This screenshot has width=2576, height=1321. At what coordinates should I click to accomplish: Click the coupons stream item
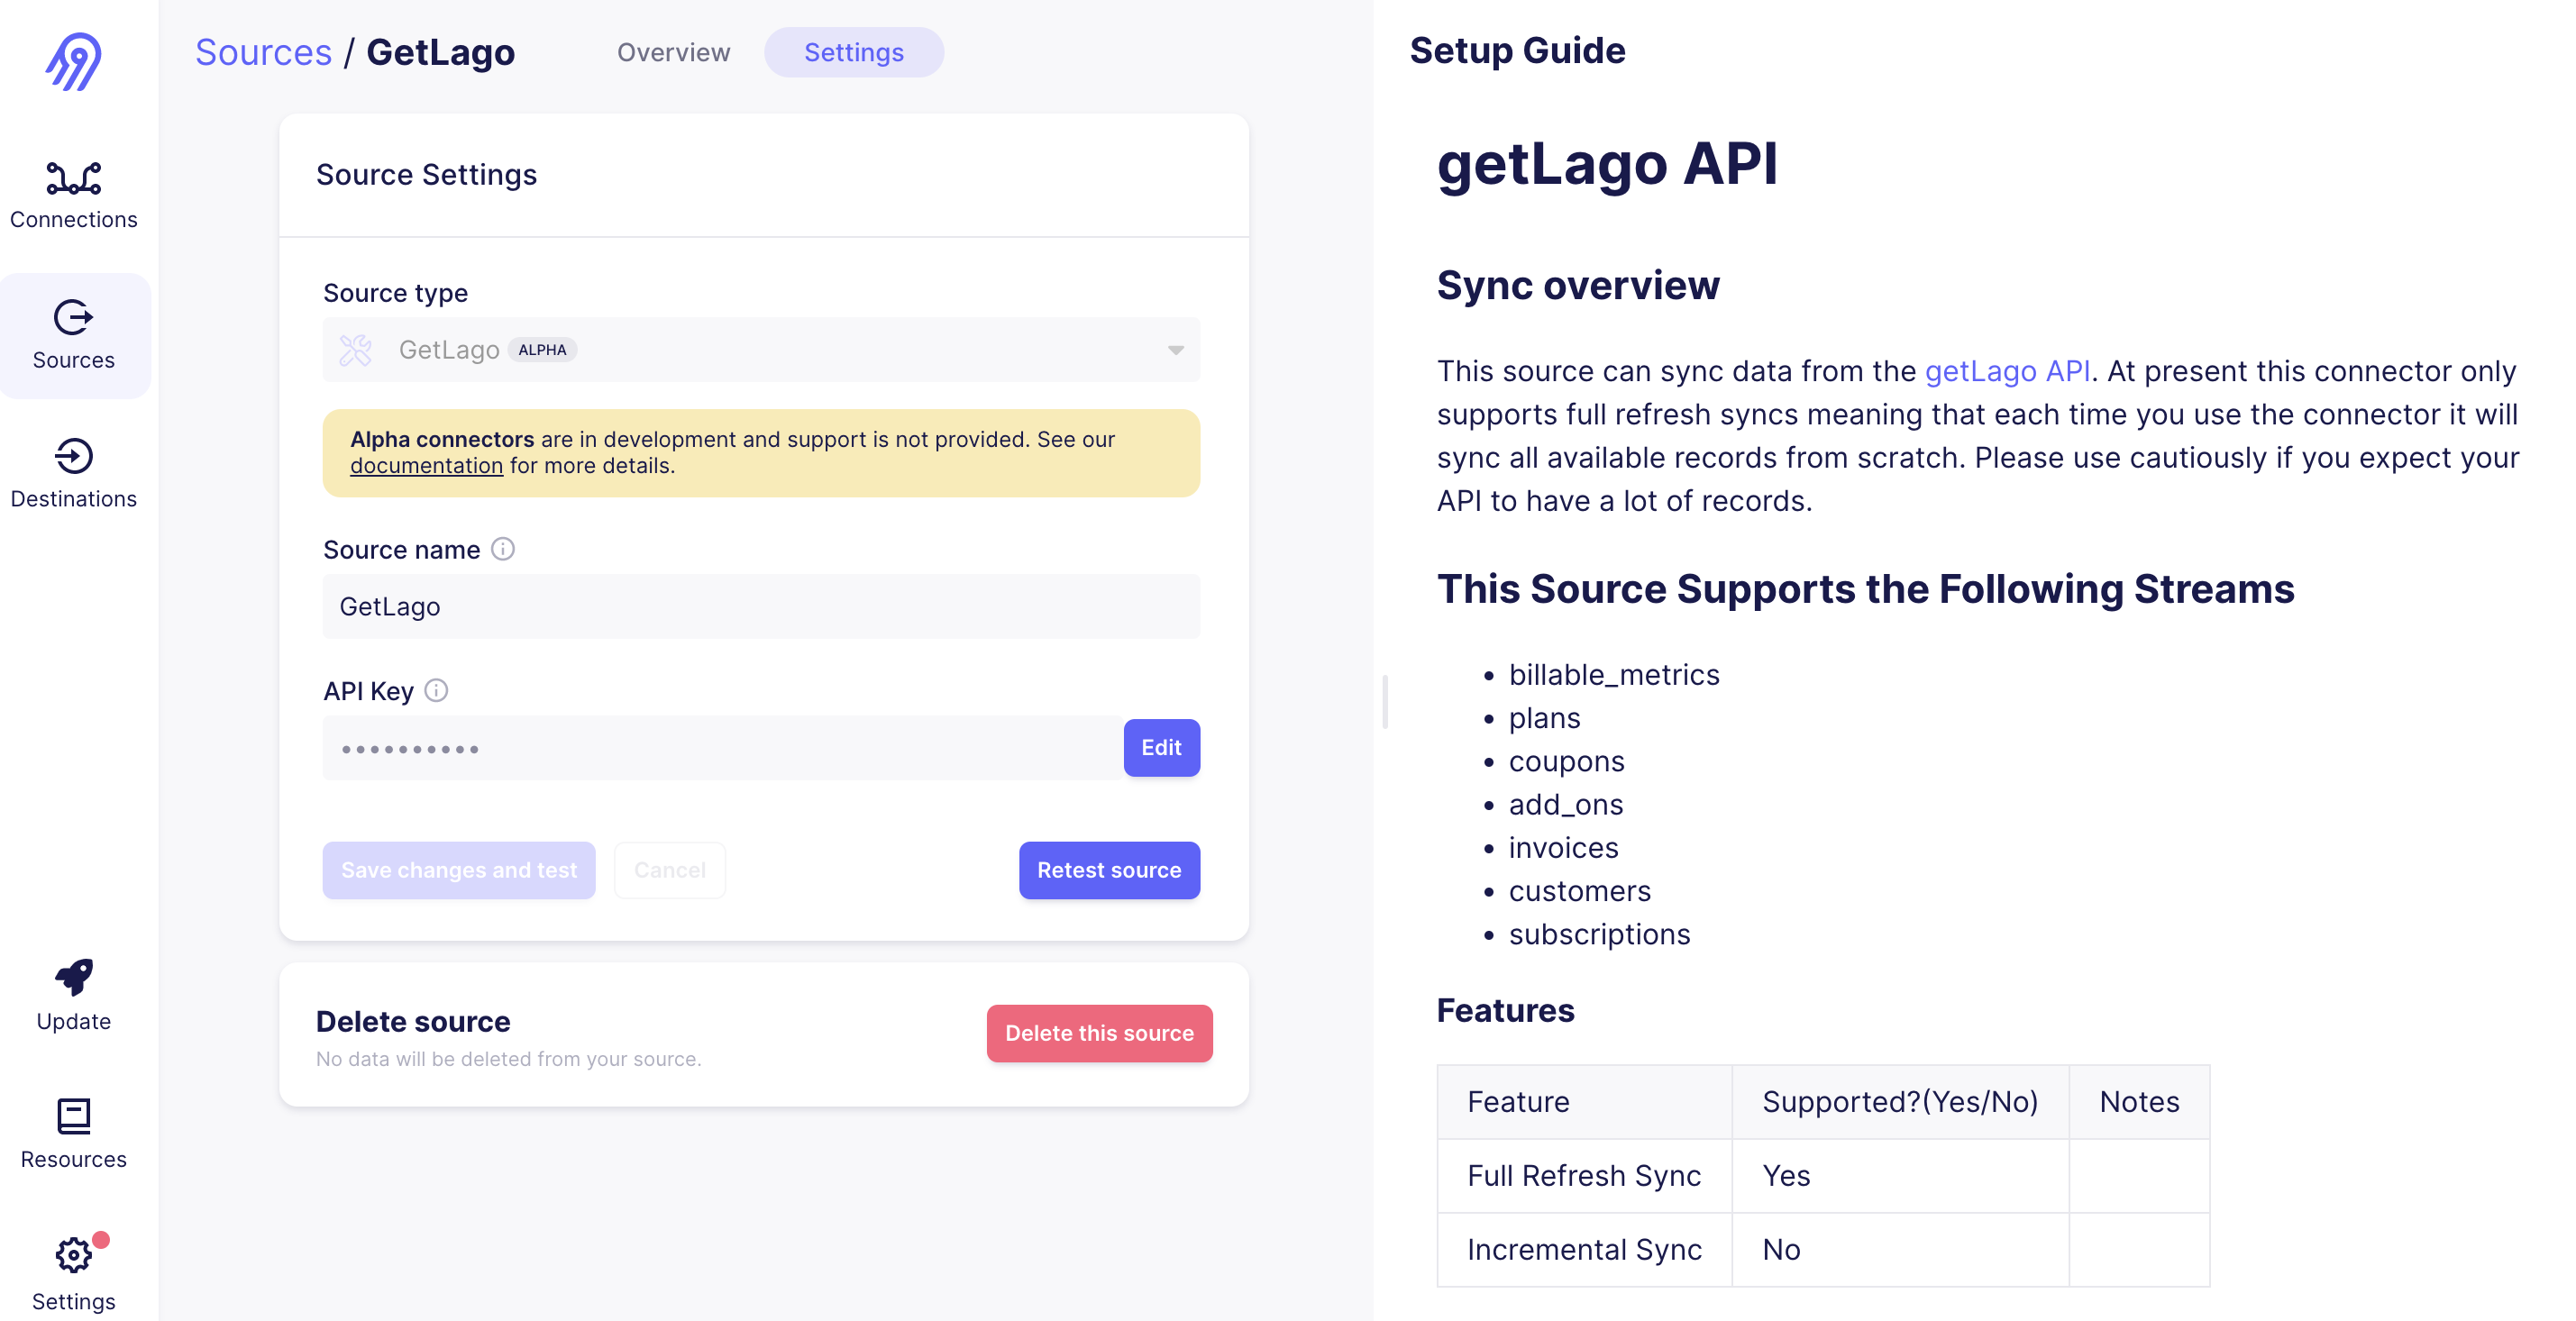[1566, 761]
